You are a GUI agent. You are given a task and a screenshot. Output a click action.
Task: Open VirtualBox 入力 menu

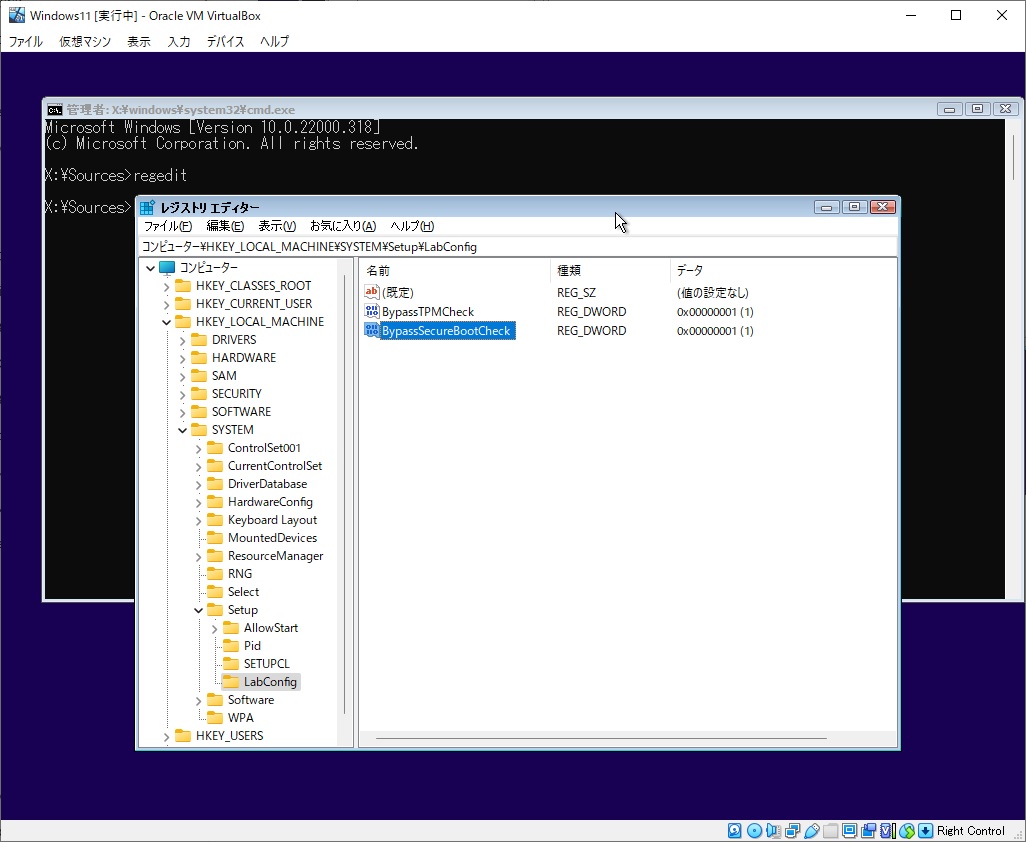click(179, 41)
